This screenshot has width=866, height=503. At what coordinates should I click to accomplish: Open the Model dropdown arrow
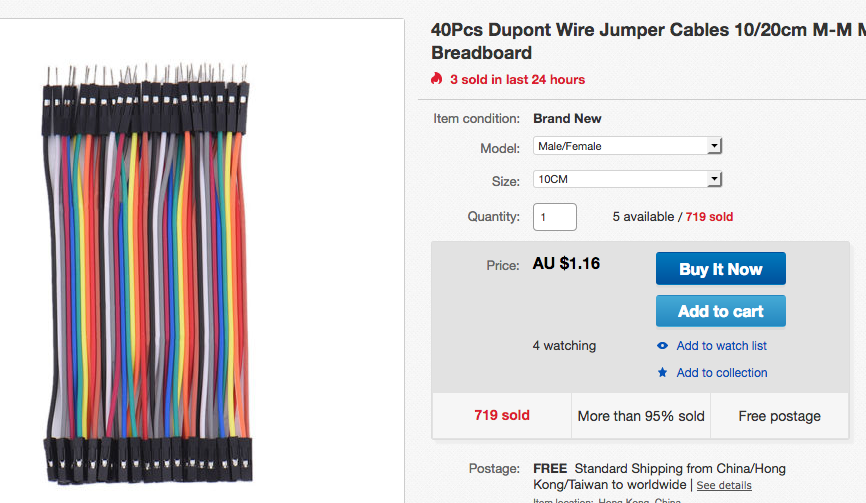pos(714,146)
